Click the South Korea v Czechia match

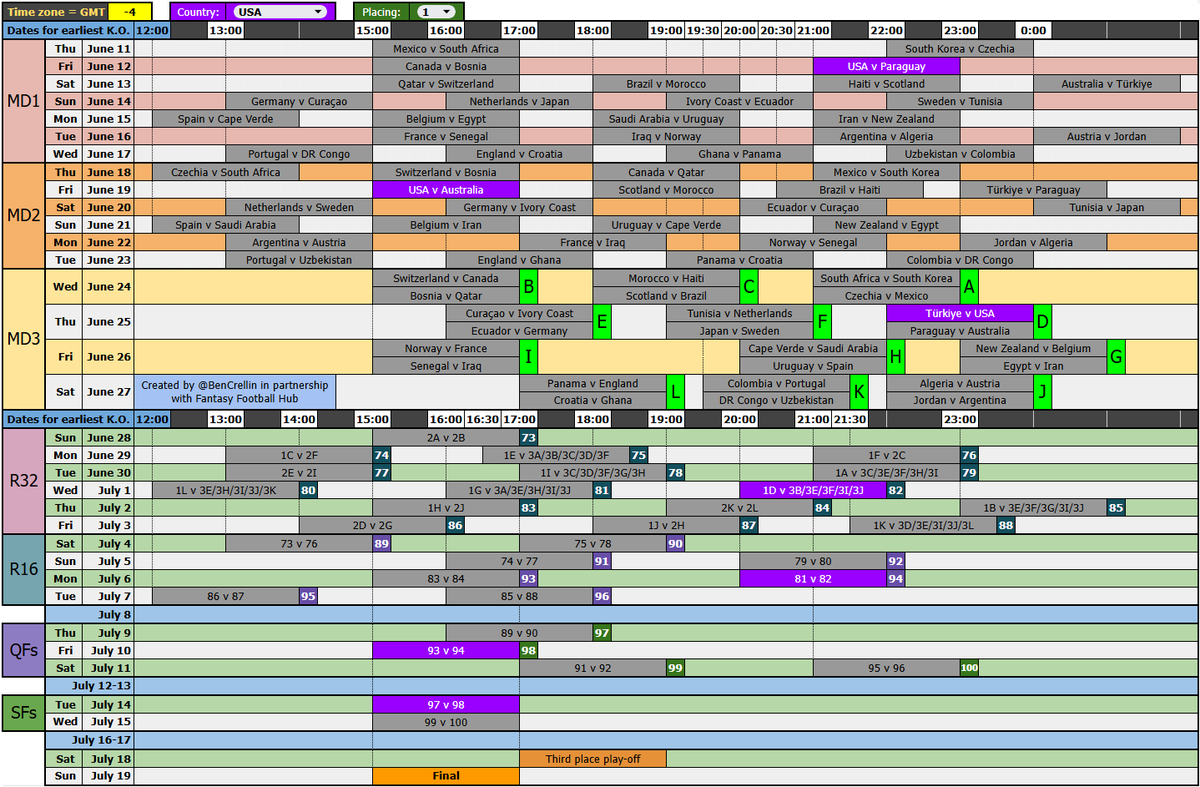pos(960,48)
